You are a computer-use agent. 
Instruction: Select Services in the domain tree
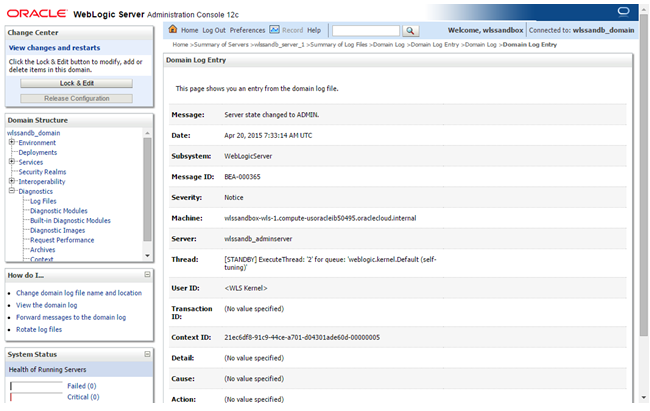tap(31, 162)
